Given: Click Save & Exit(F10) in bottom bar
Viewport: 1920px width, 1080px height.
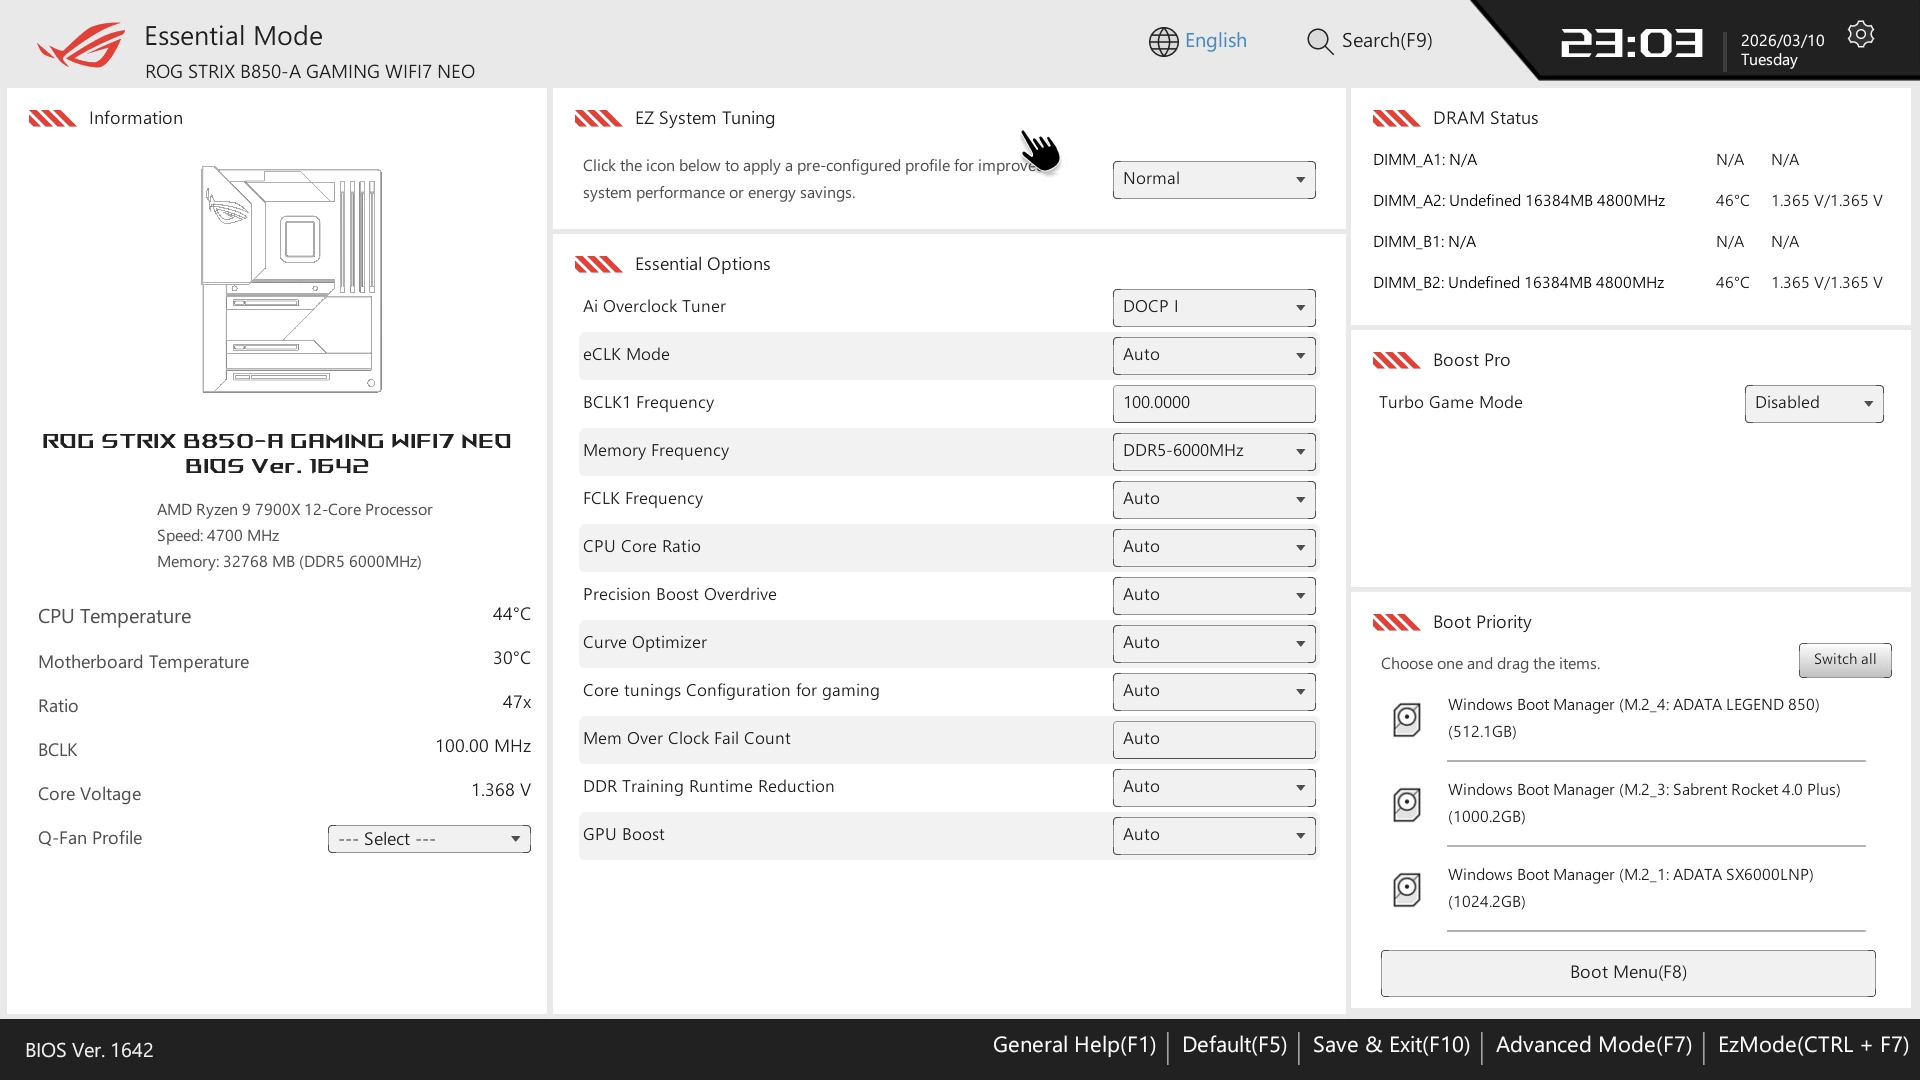Looking at the screenshot, I should click(1390, 1045).
